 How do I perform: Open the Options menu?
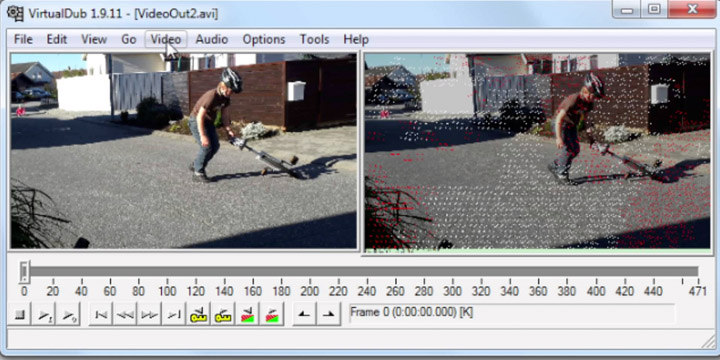[264, 39]
